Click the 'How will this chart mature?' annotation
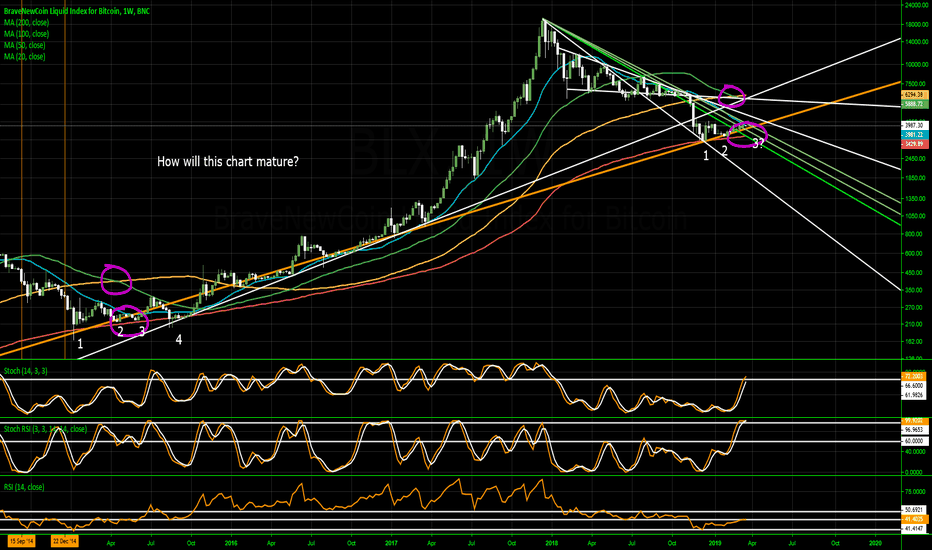932x550 pixels. point(228,161)
